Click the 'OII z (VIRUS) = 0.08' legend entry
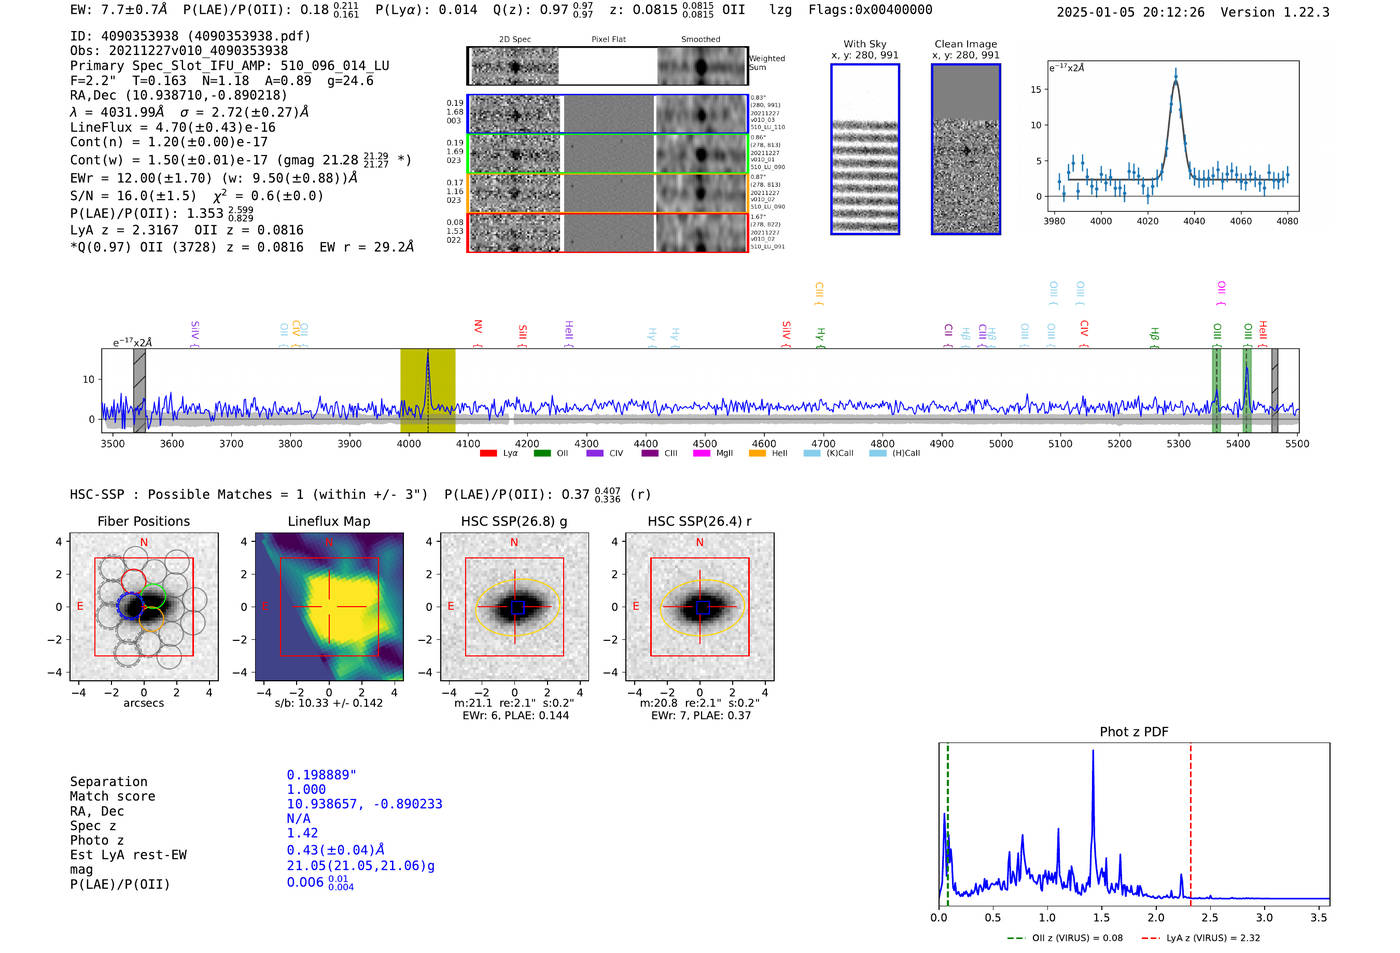 tap(1064, 938)
